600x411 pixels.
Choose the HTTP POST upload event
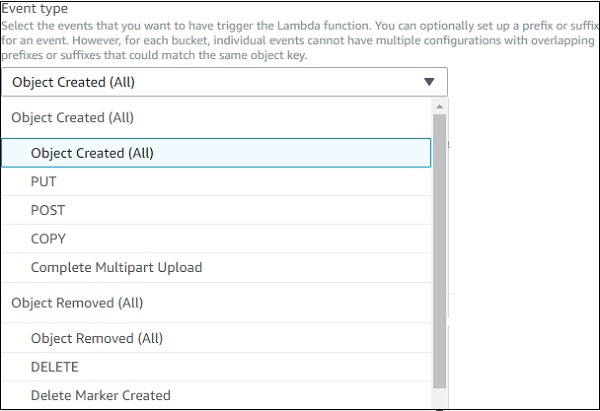48,210
